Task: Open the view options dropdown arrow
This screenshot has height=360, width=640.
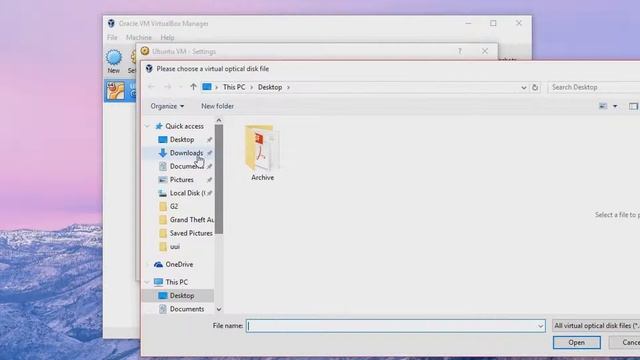Action: pyautogui.click(x=615, y=106)
